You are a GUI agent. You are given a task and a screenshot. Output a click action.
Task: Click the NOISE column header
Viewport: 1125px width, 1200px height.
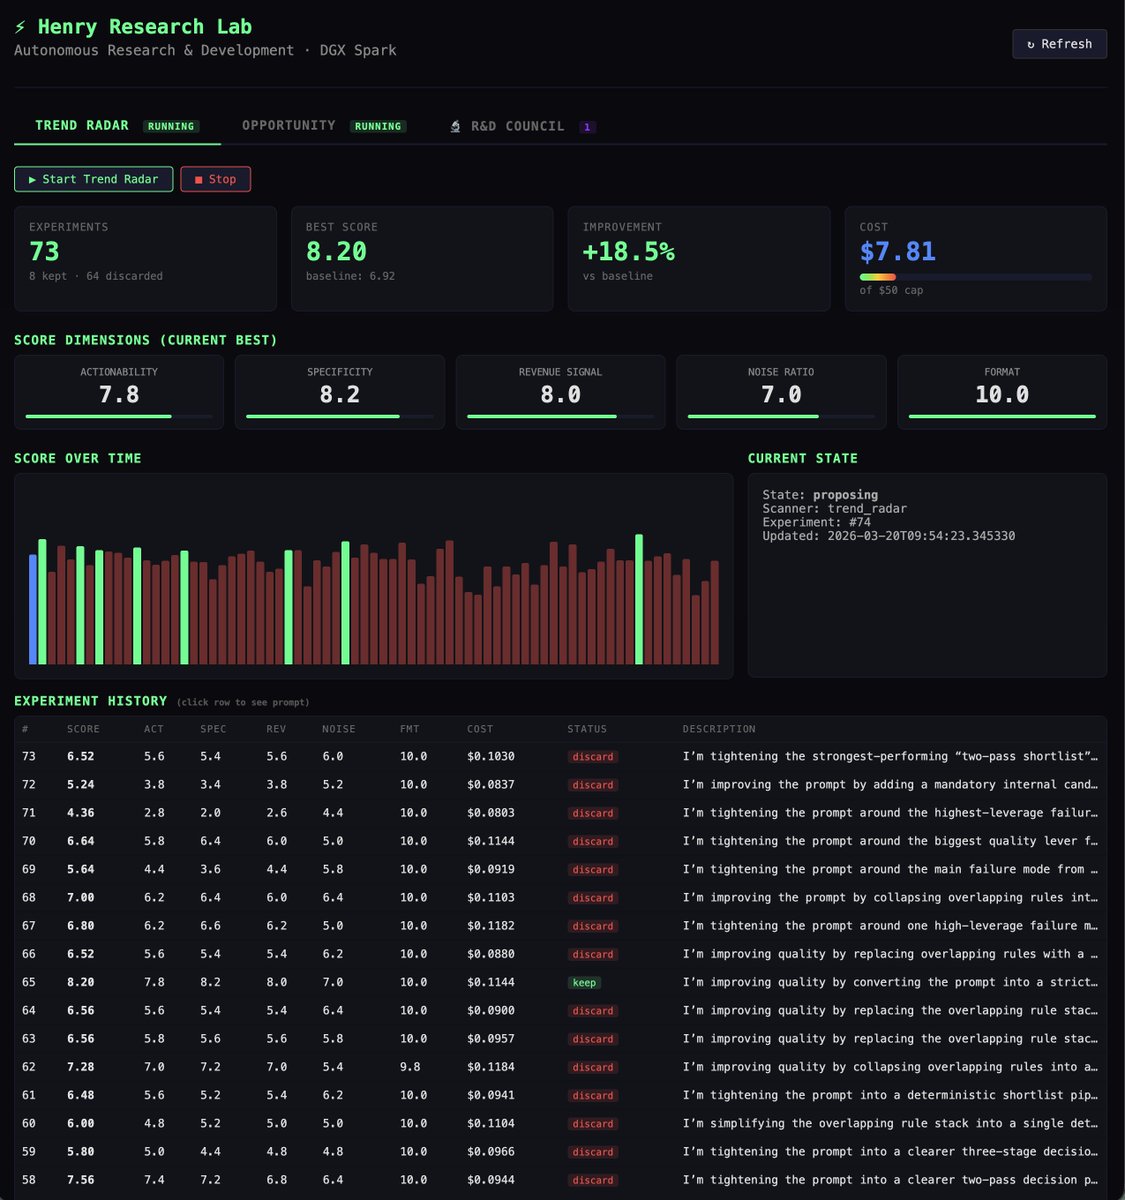[x=339, y=729]
